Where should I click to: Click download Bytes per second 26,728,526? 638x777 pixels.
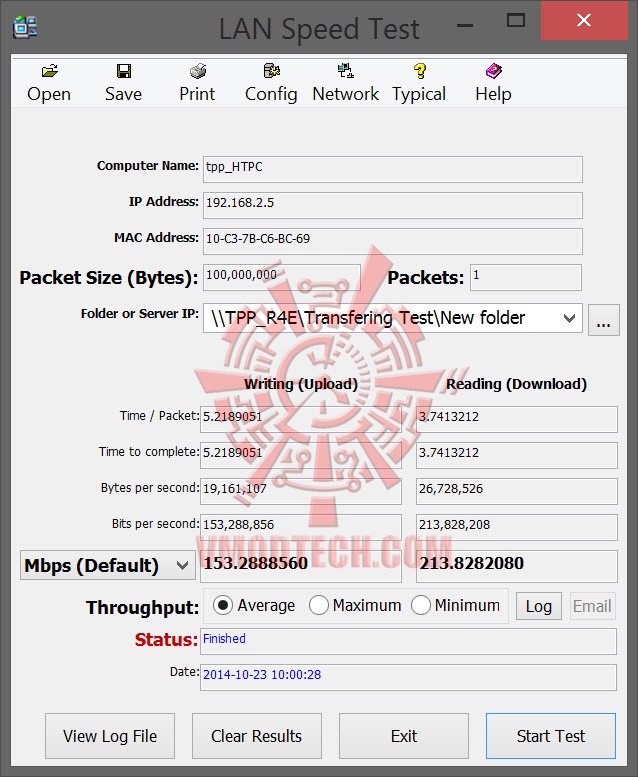[x=517, y=491]
